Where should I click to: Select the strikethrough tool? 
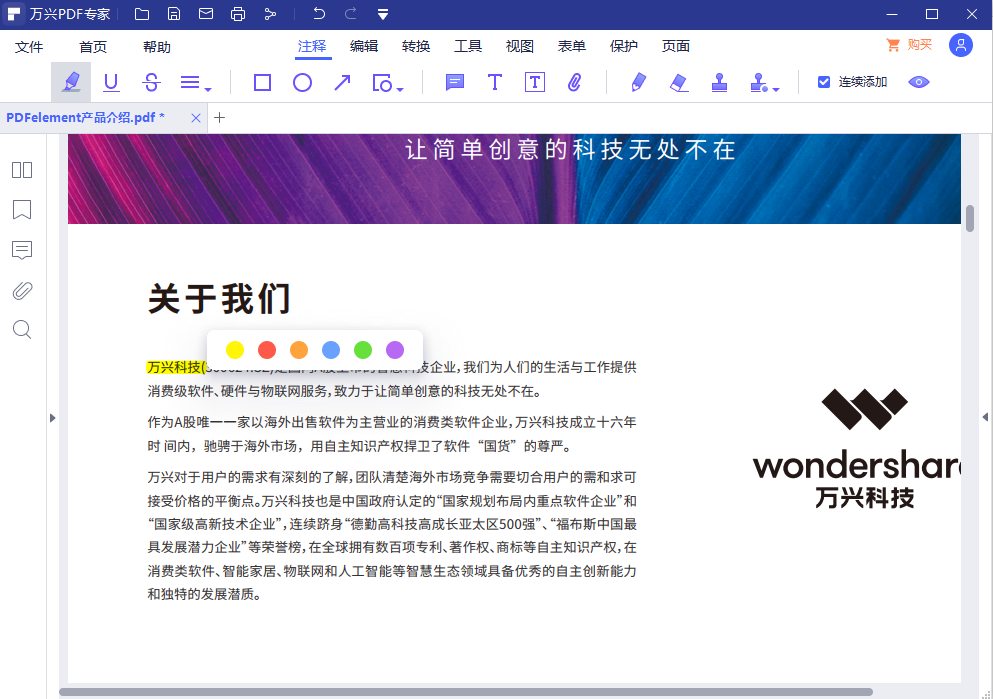151,82
